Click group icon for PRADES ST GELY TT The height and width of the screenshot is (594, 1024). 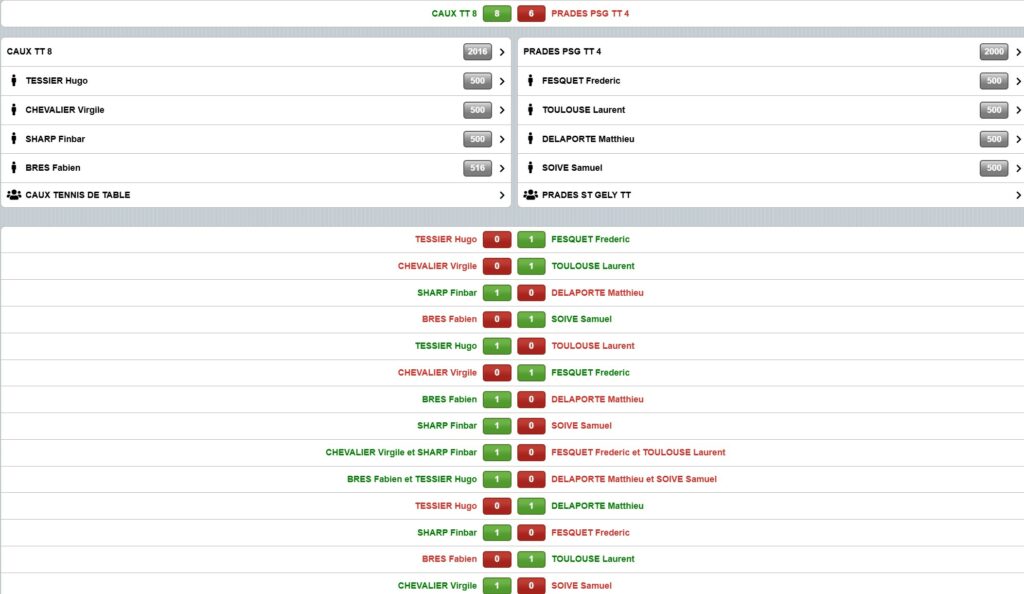(x=531, y=195)
